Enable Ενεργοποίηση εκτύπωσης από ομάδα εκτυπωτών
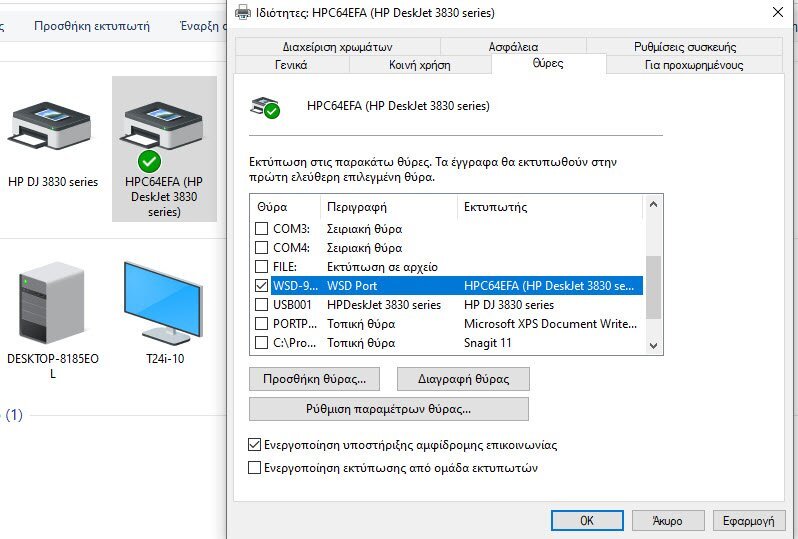The width and height of the screenshot is (798, 539). [x=254, y=467]
